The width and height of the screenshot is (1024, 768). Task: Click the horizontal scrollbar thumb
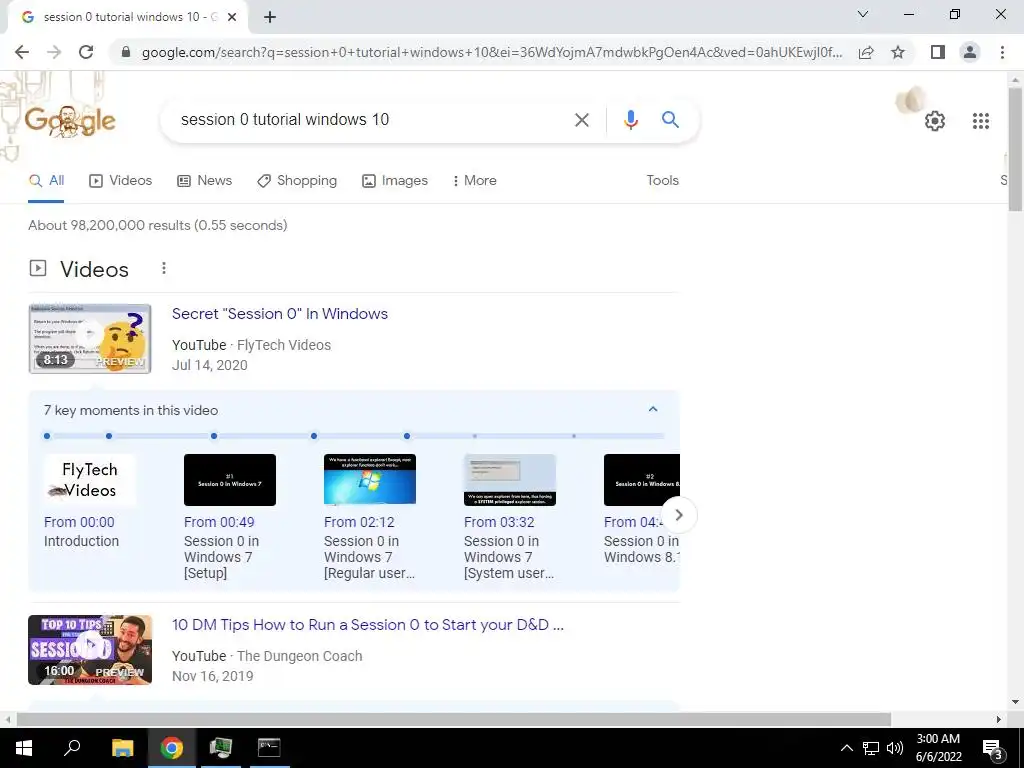pyautogui.click(x=453, y=719)
